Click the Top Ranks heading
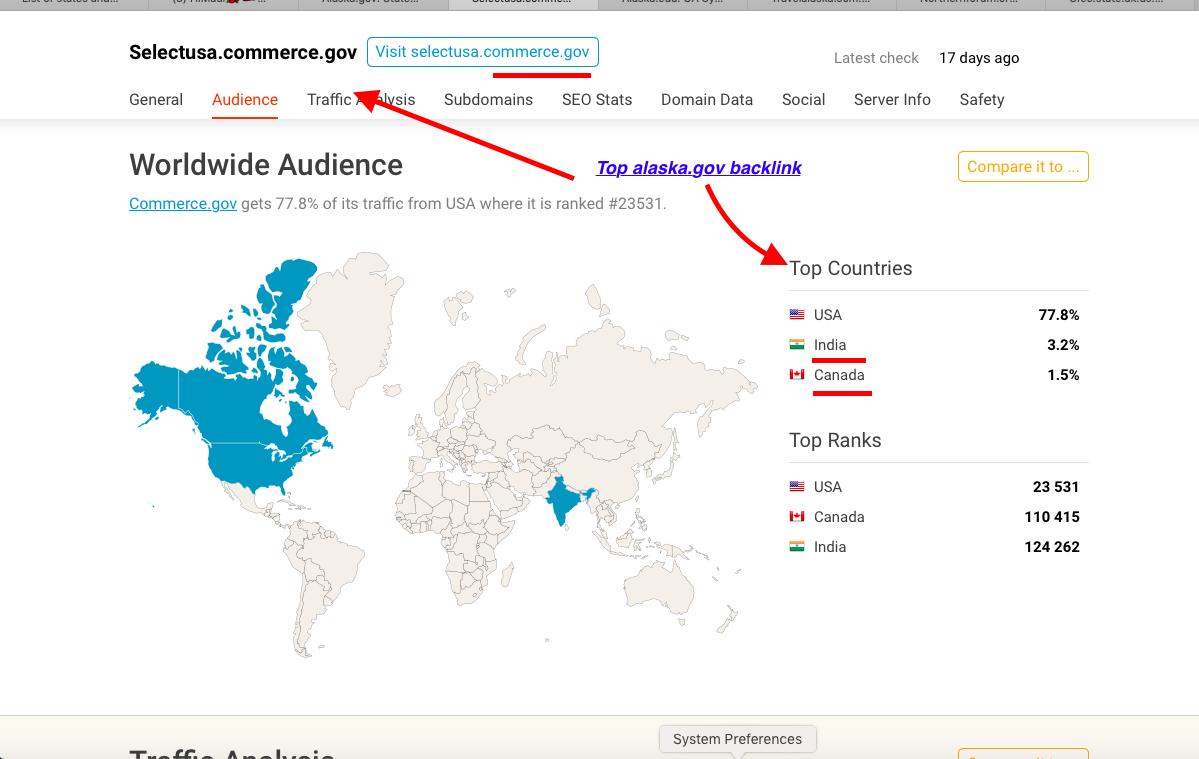This screenshot has width=1199, height=759. (x=835, y=440)
